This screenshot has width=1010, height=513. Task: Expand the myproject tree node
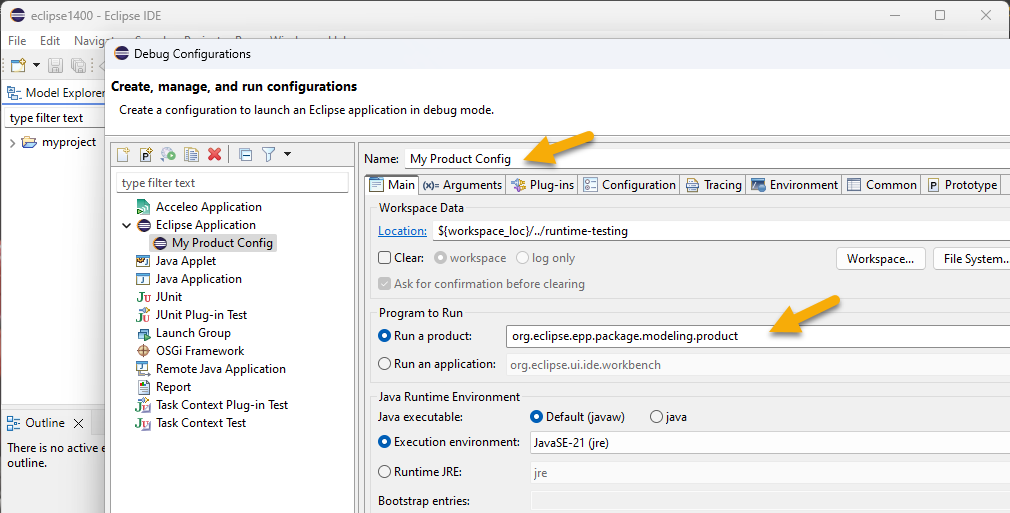(x=12, y=142)
